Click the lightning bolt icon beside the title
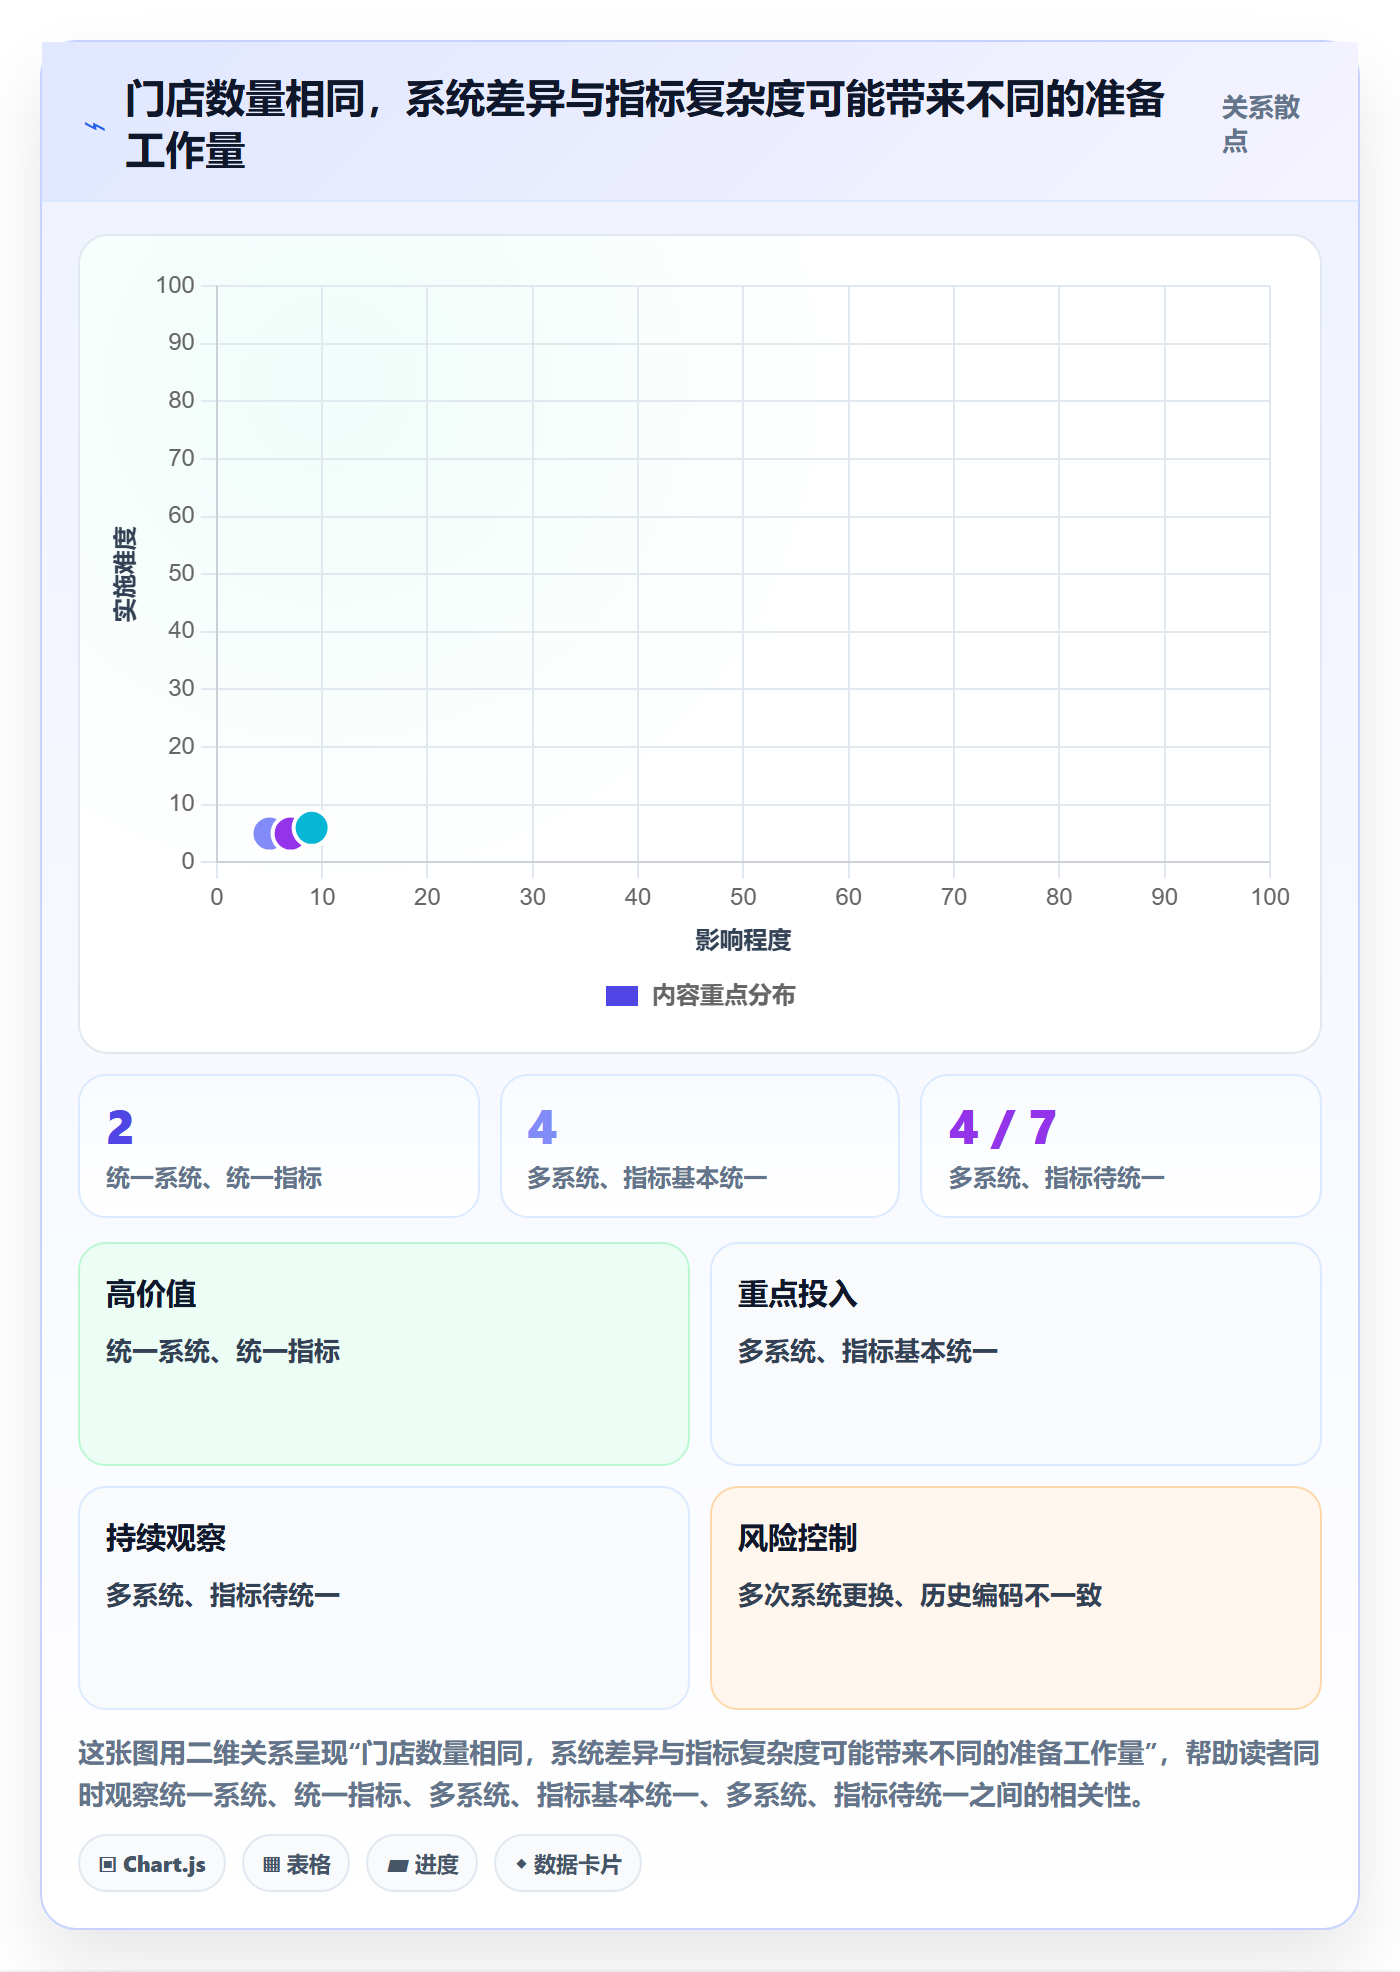 pos(95,126)
